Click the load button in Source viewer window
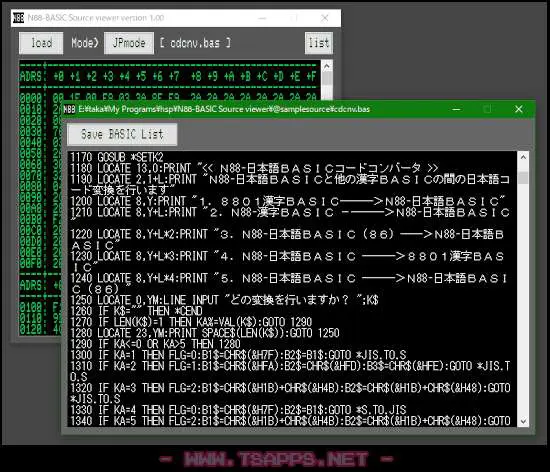Viewport: 550px width, 472px height. (41, 43)
